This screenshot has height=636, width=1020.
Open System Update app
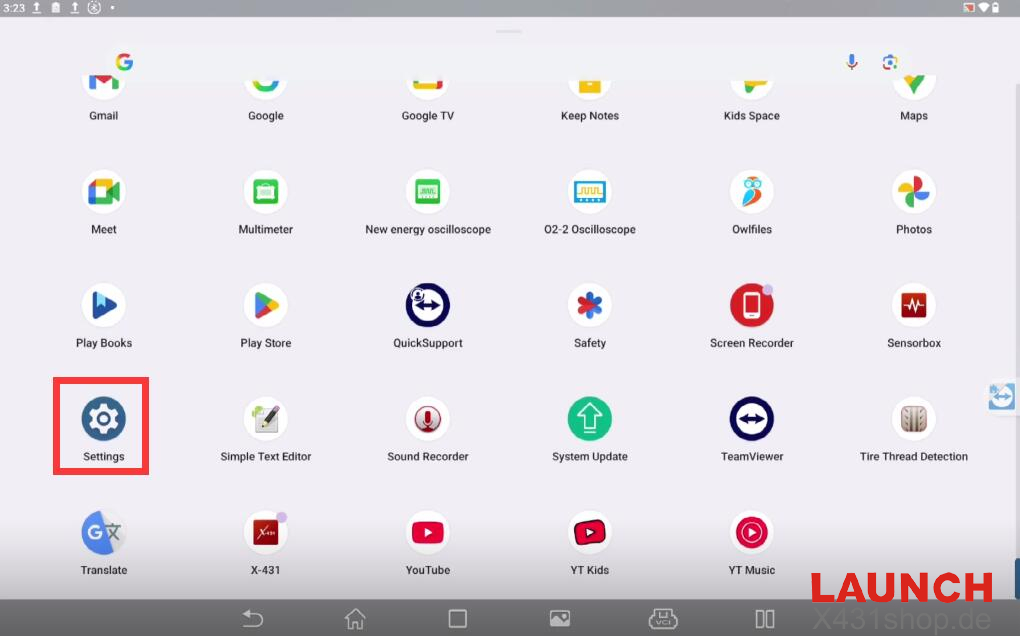tap(589, 420)
